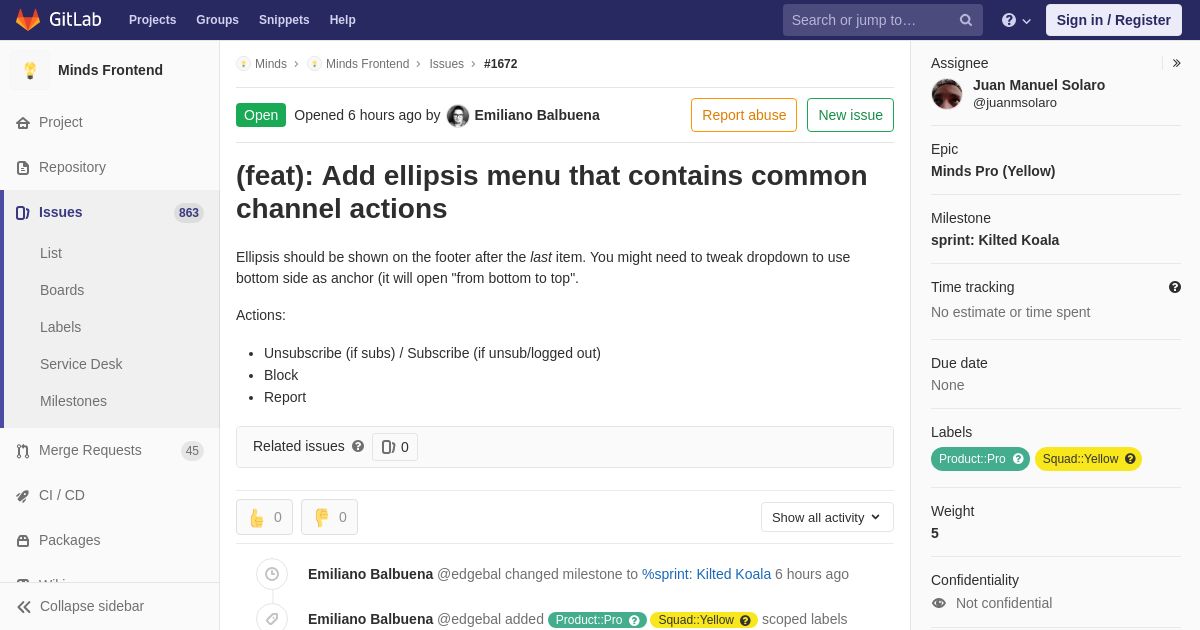The image size is (1200, 630).
Task: Open the Repository sidebar section
Action: [x=72, y=167]
